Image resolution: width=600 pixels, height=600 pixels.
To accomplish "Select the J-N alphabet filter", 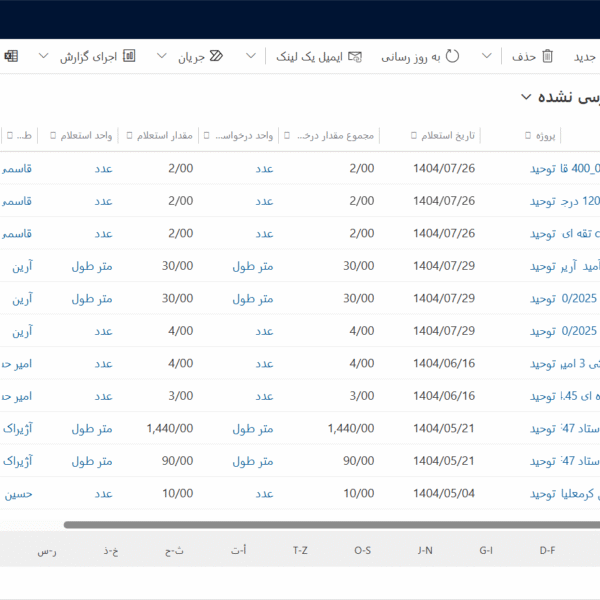I will (425, 550).
